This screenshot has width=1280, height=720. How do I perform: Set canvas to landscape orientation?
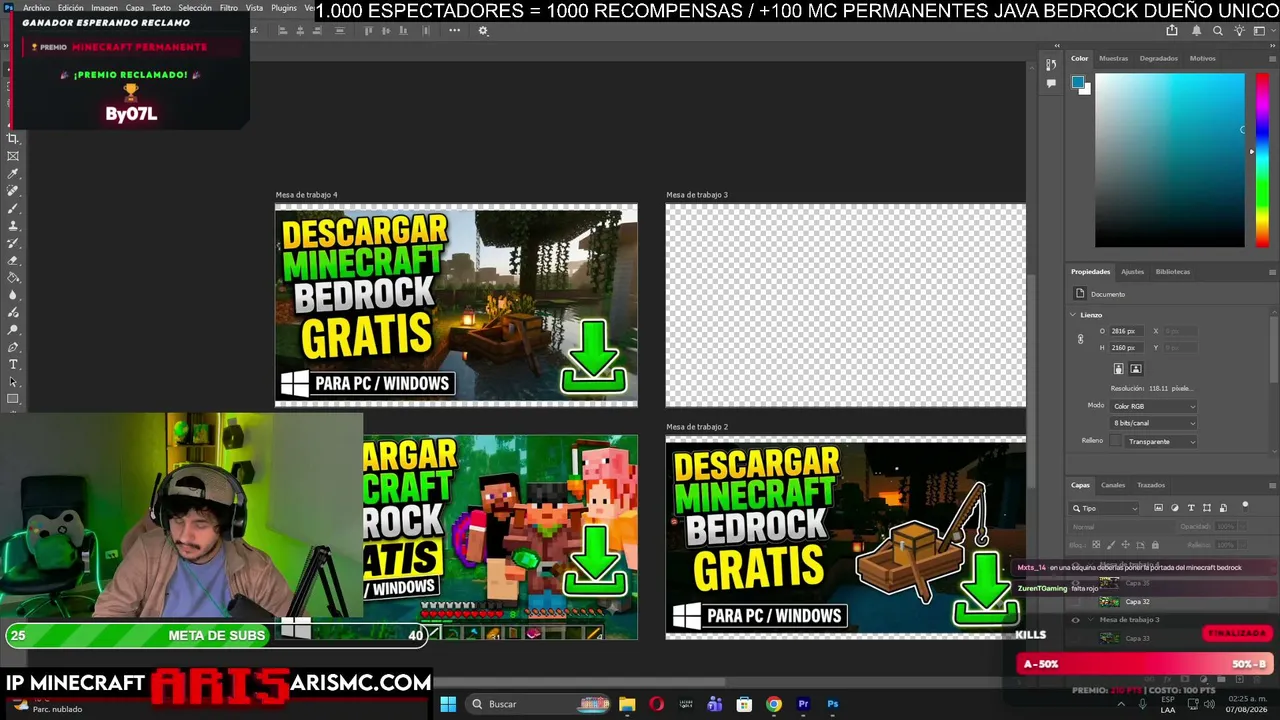pyautogui.click(x=1136, y=369)
